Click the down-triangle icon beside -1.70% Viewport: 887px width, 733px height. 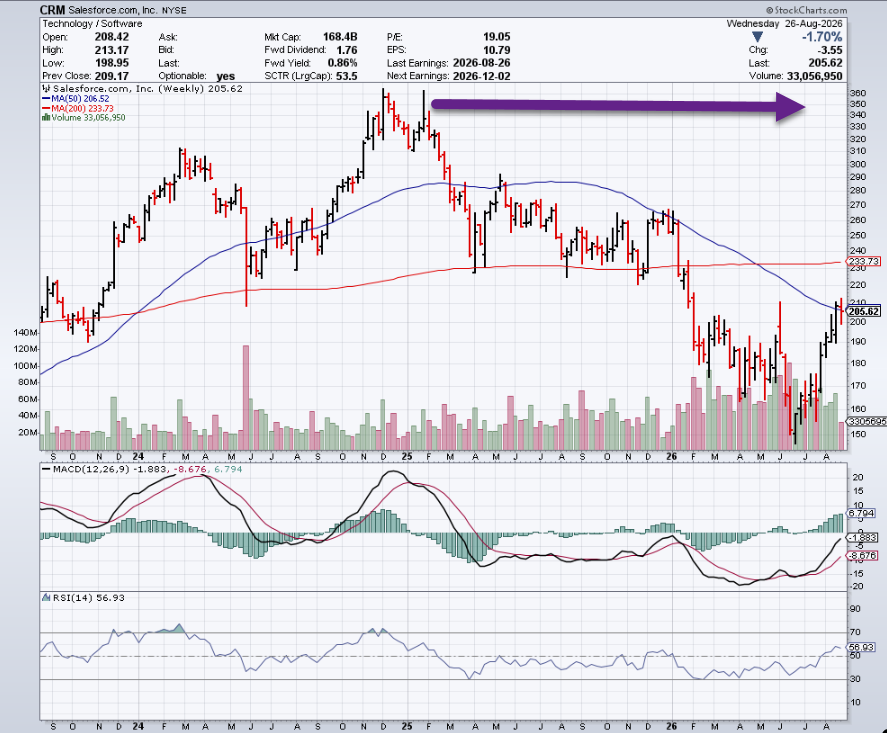coord(757,37)
